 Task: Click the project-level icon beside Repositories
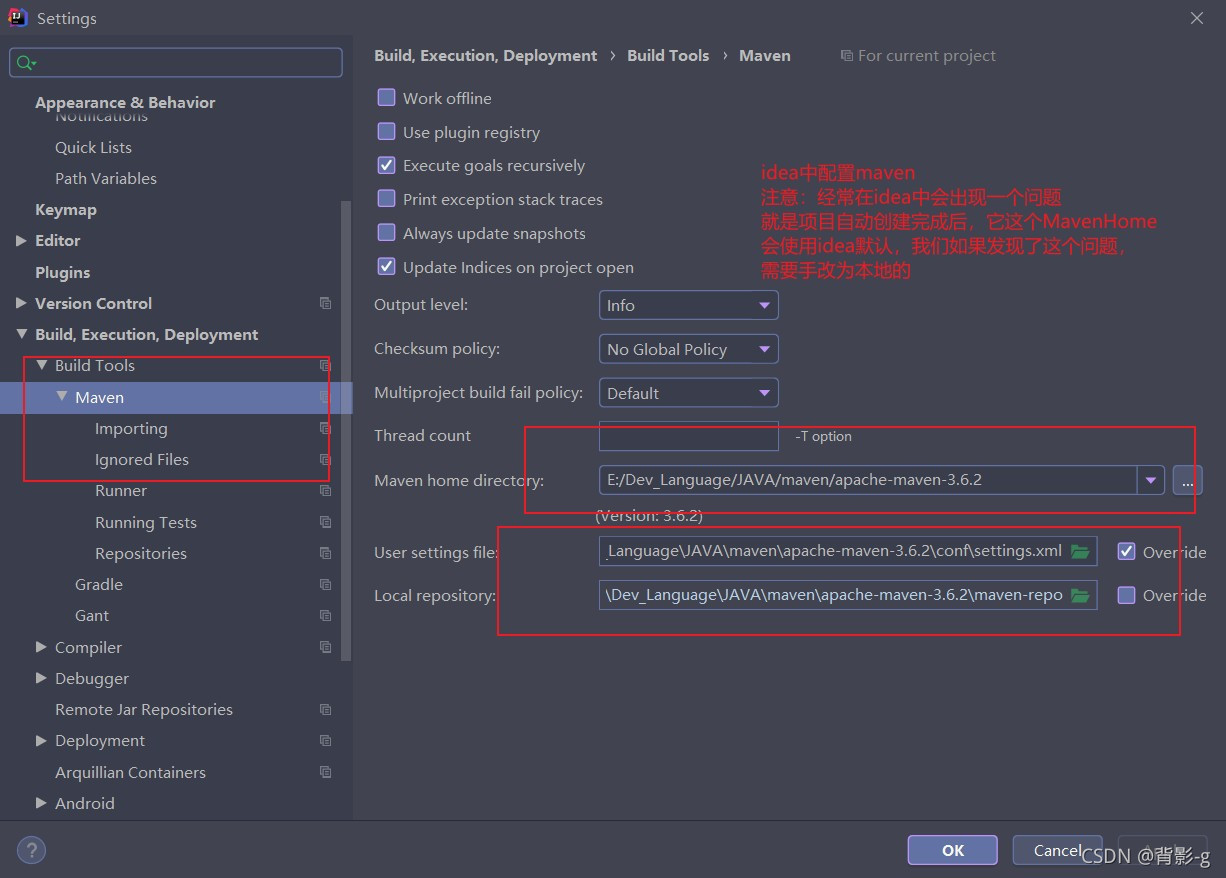click(325, 553)
